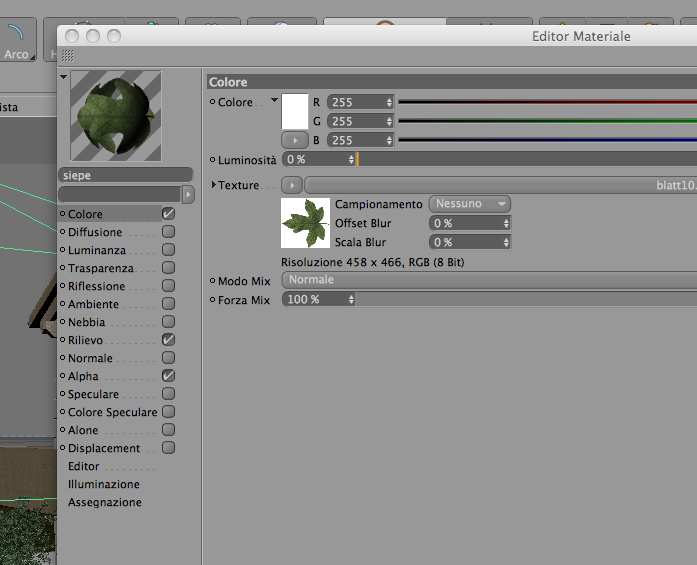Open the Illuminazione settings page
This screenshot has width=697, height=565.
point(104,484)
